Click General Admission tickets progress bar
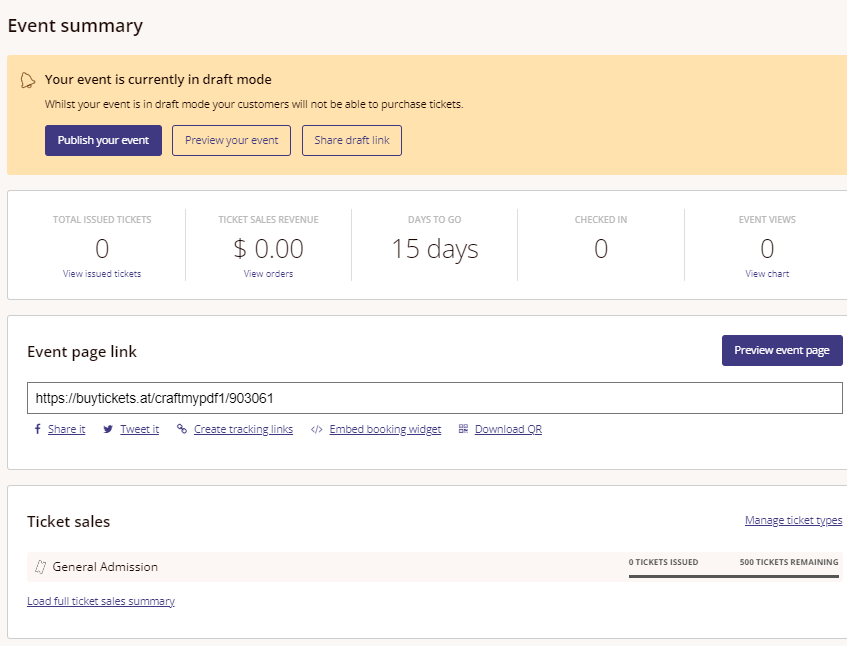This screenshot has height=646, width=847. pyautogui.click(x=734, y=576)
